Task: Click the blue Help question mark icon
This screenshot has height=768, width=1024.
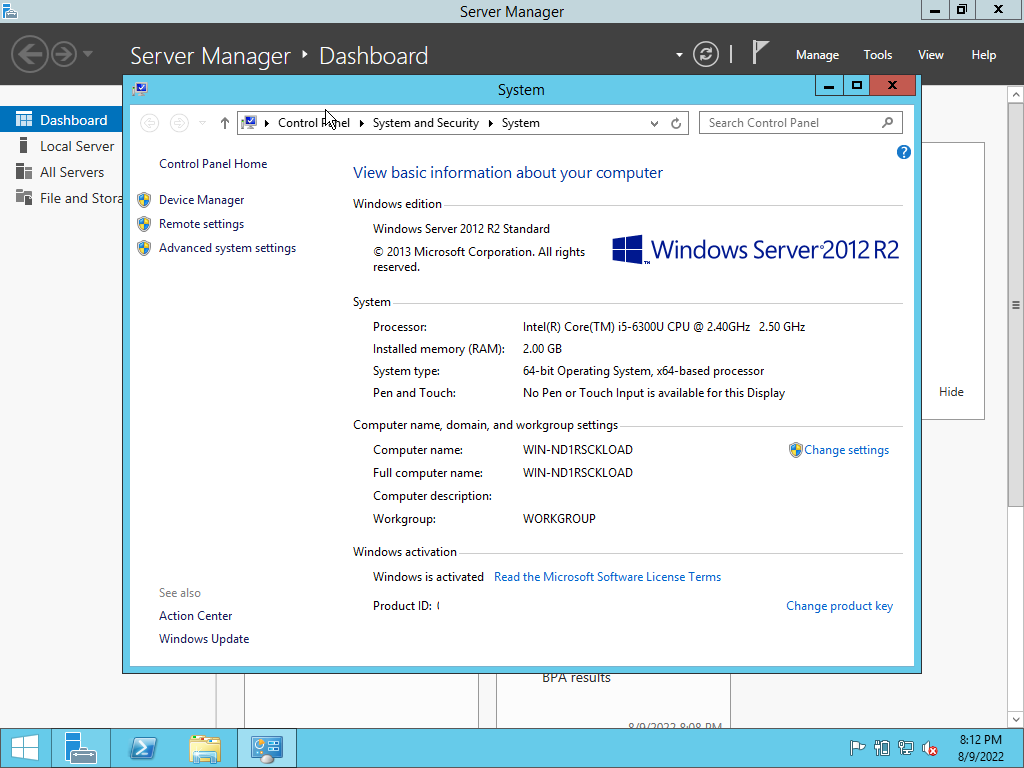Action: (x=904, y=152)
